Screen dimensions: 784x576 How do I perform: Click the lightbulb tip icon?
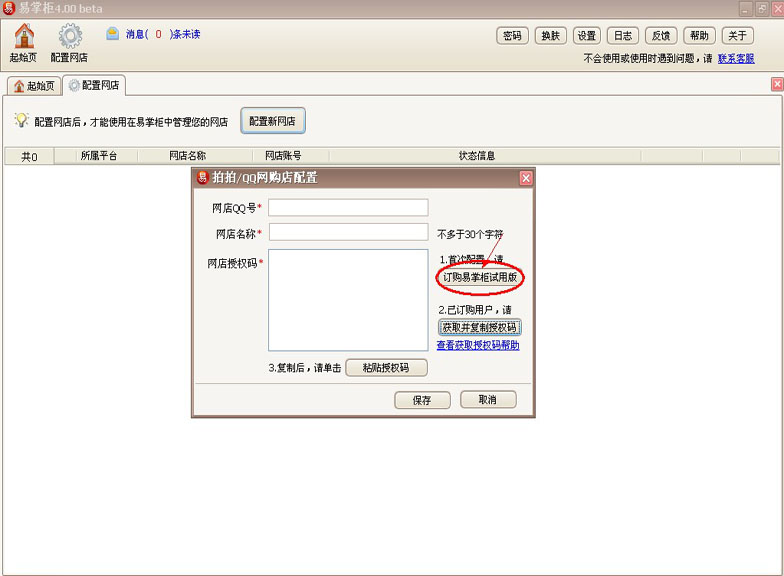[x=21, y=120]
